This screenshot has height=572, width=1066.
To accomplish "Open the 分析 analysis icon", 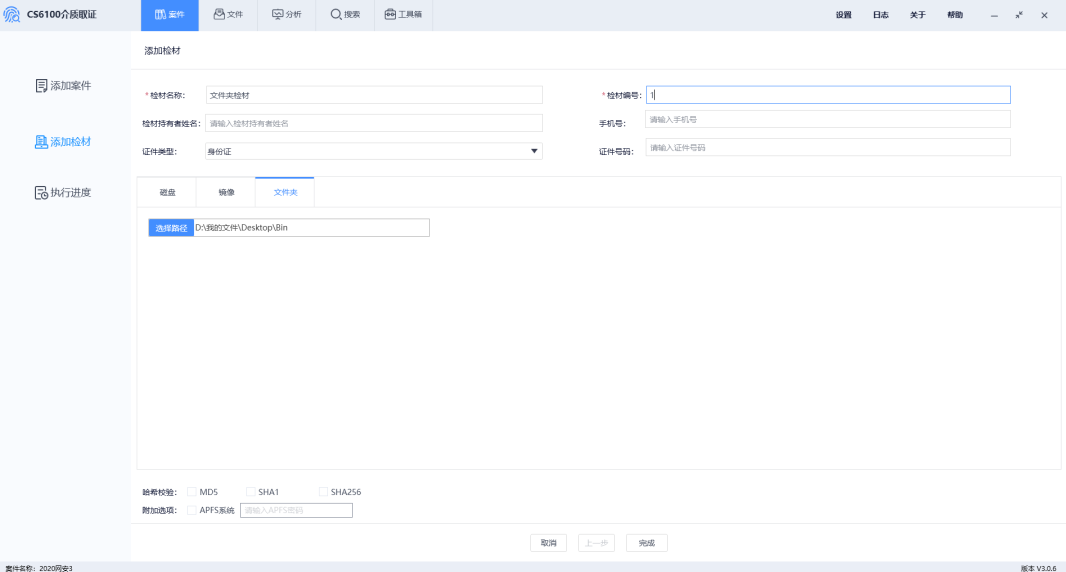I will (278, 15).
